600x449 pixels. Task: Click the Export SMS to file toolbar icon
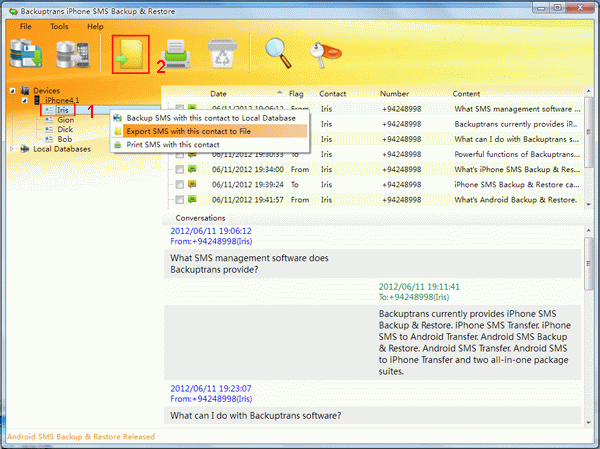pyautogui.click(x=130, y=54)
